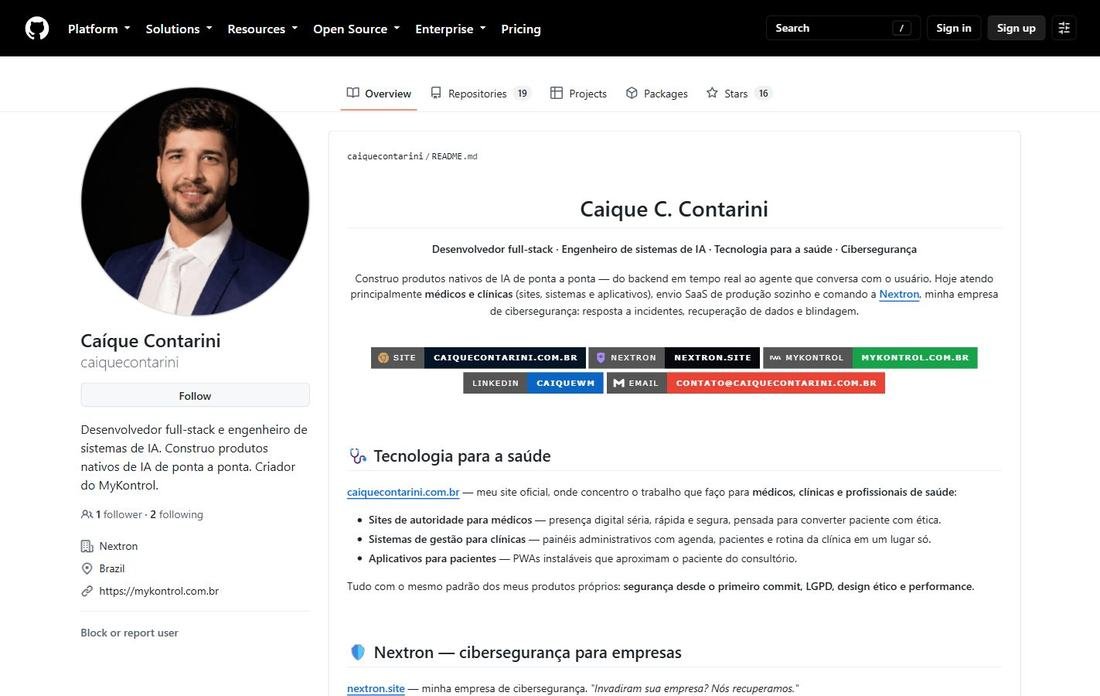Switch to the Repositories tab
Viewport: 1100px width, 696px height.
click(x=481, y=93)
